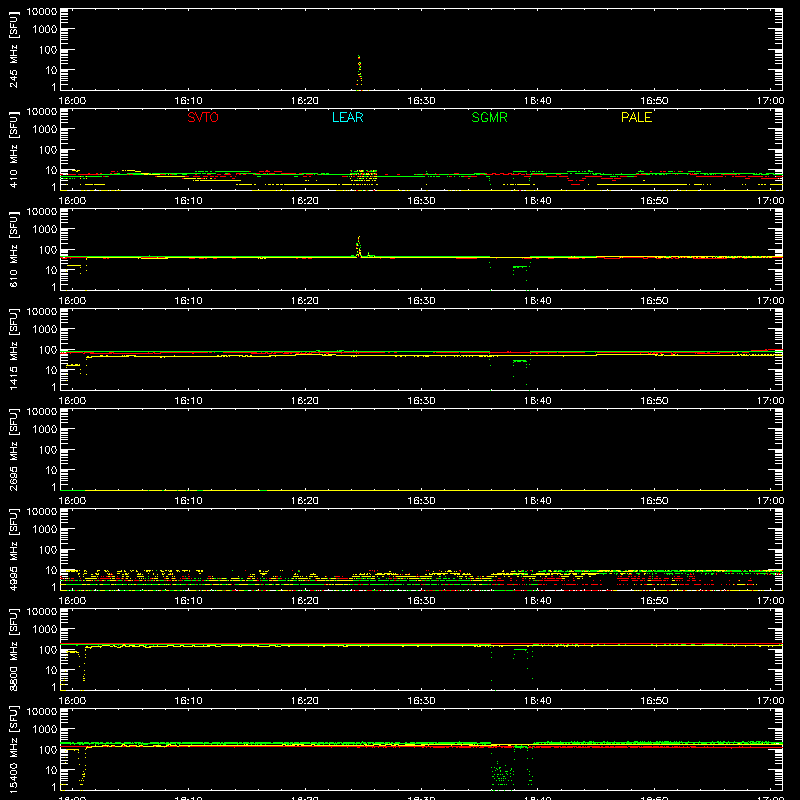Click the 10000 tick label of 15400 MHz panel
The width and height of the screenshot is (800, 800).
tap(42, 712)
